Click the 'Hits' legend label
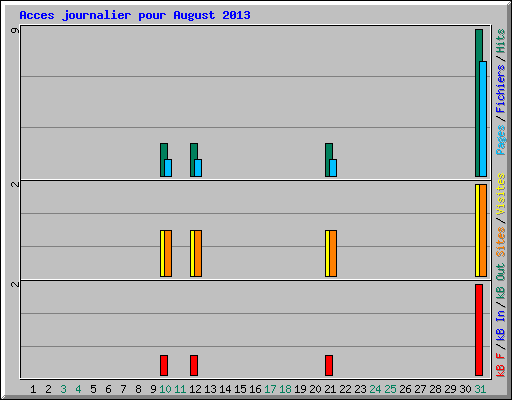512x400 pixels. click(501, 41)
